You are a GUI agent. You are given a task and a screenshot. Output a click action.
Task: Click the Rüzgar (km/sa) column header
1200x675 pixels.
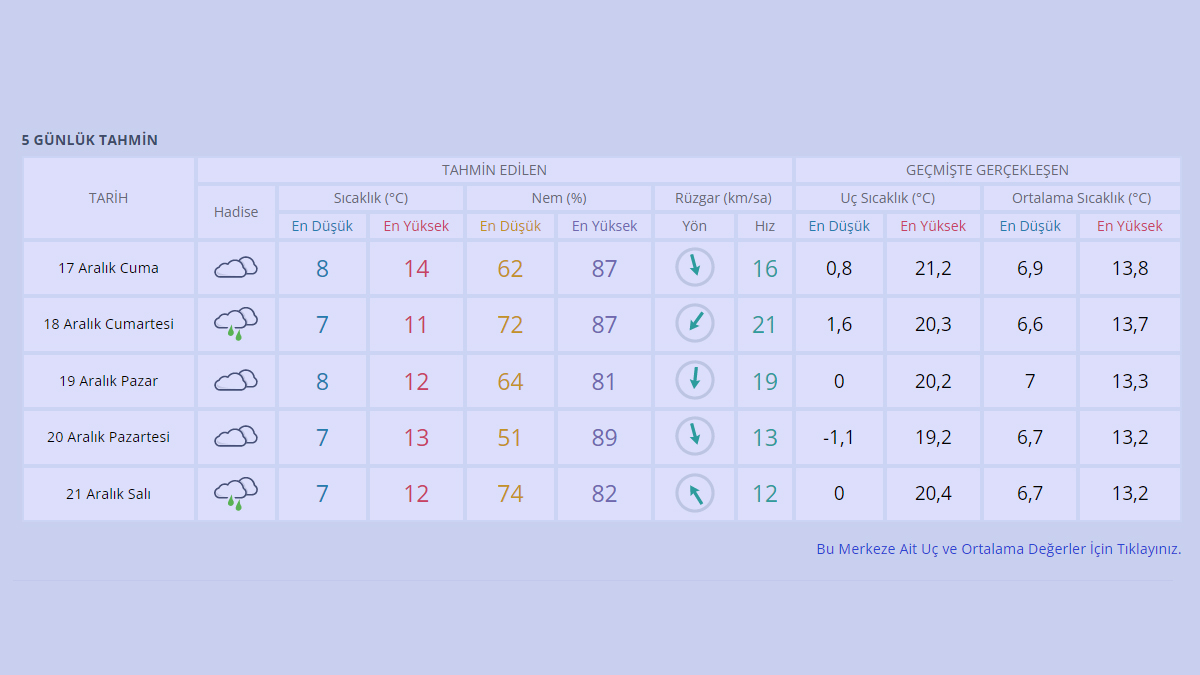click(x=721, y=198)
